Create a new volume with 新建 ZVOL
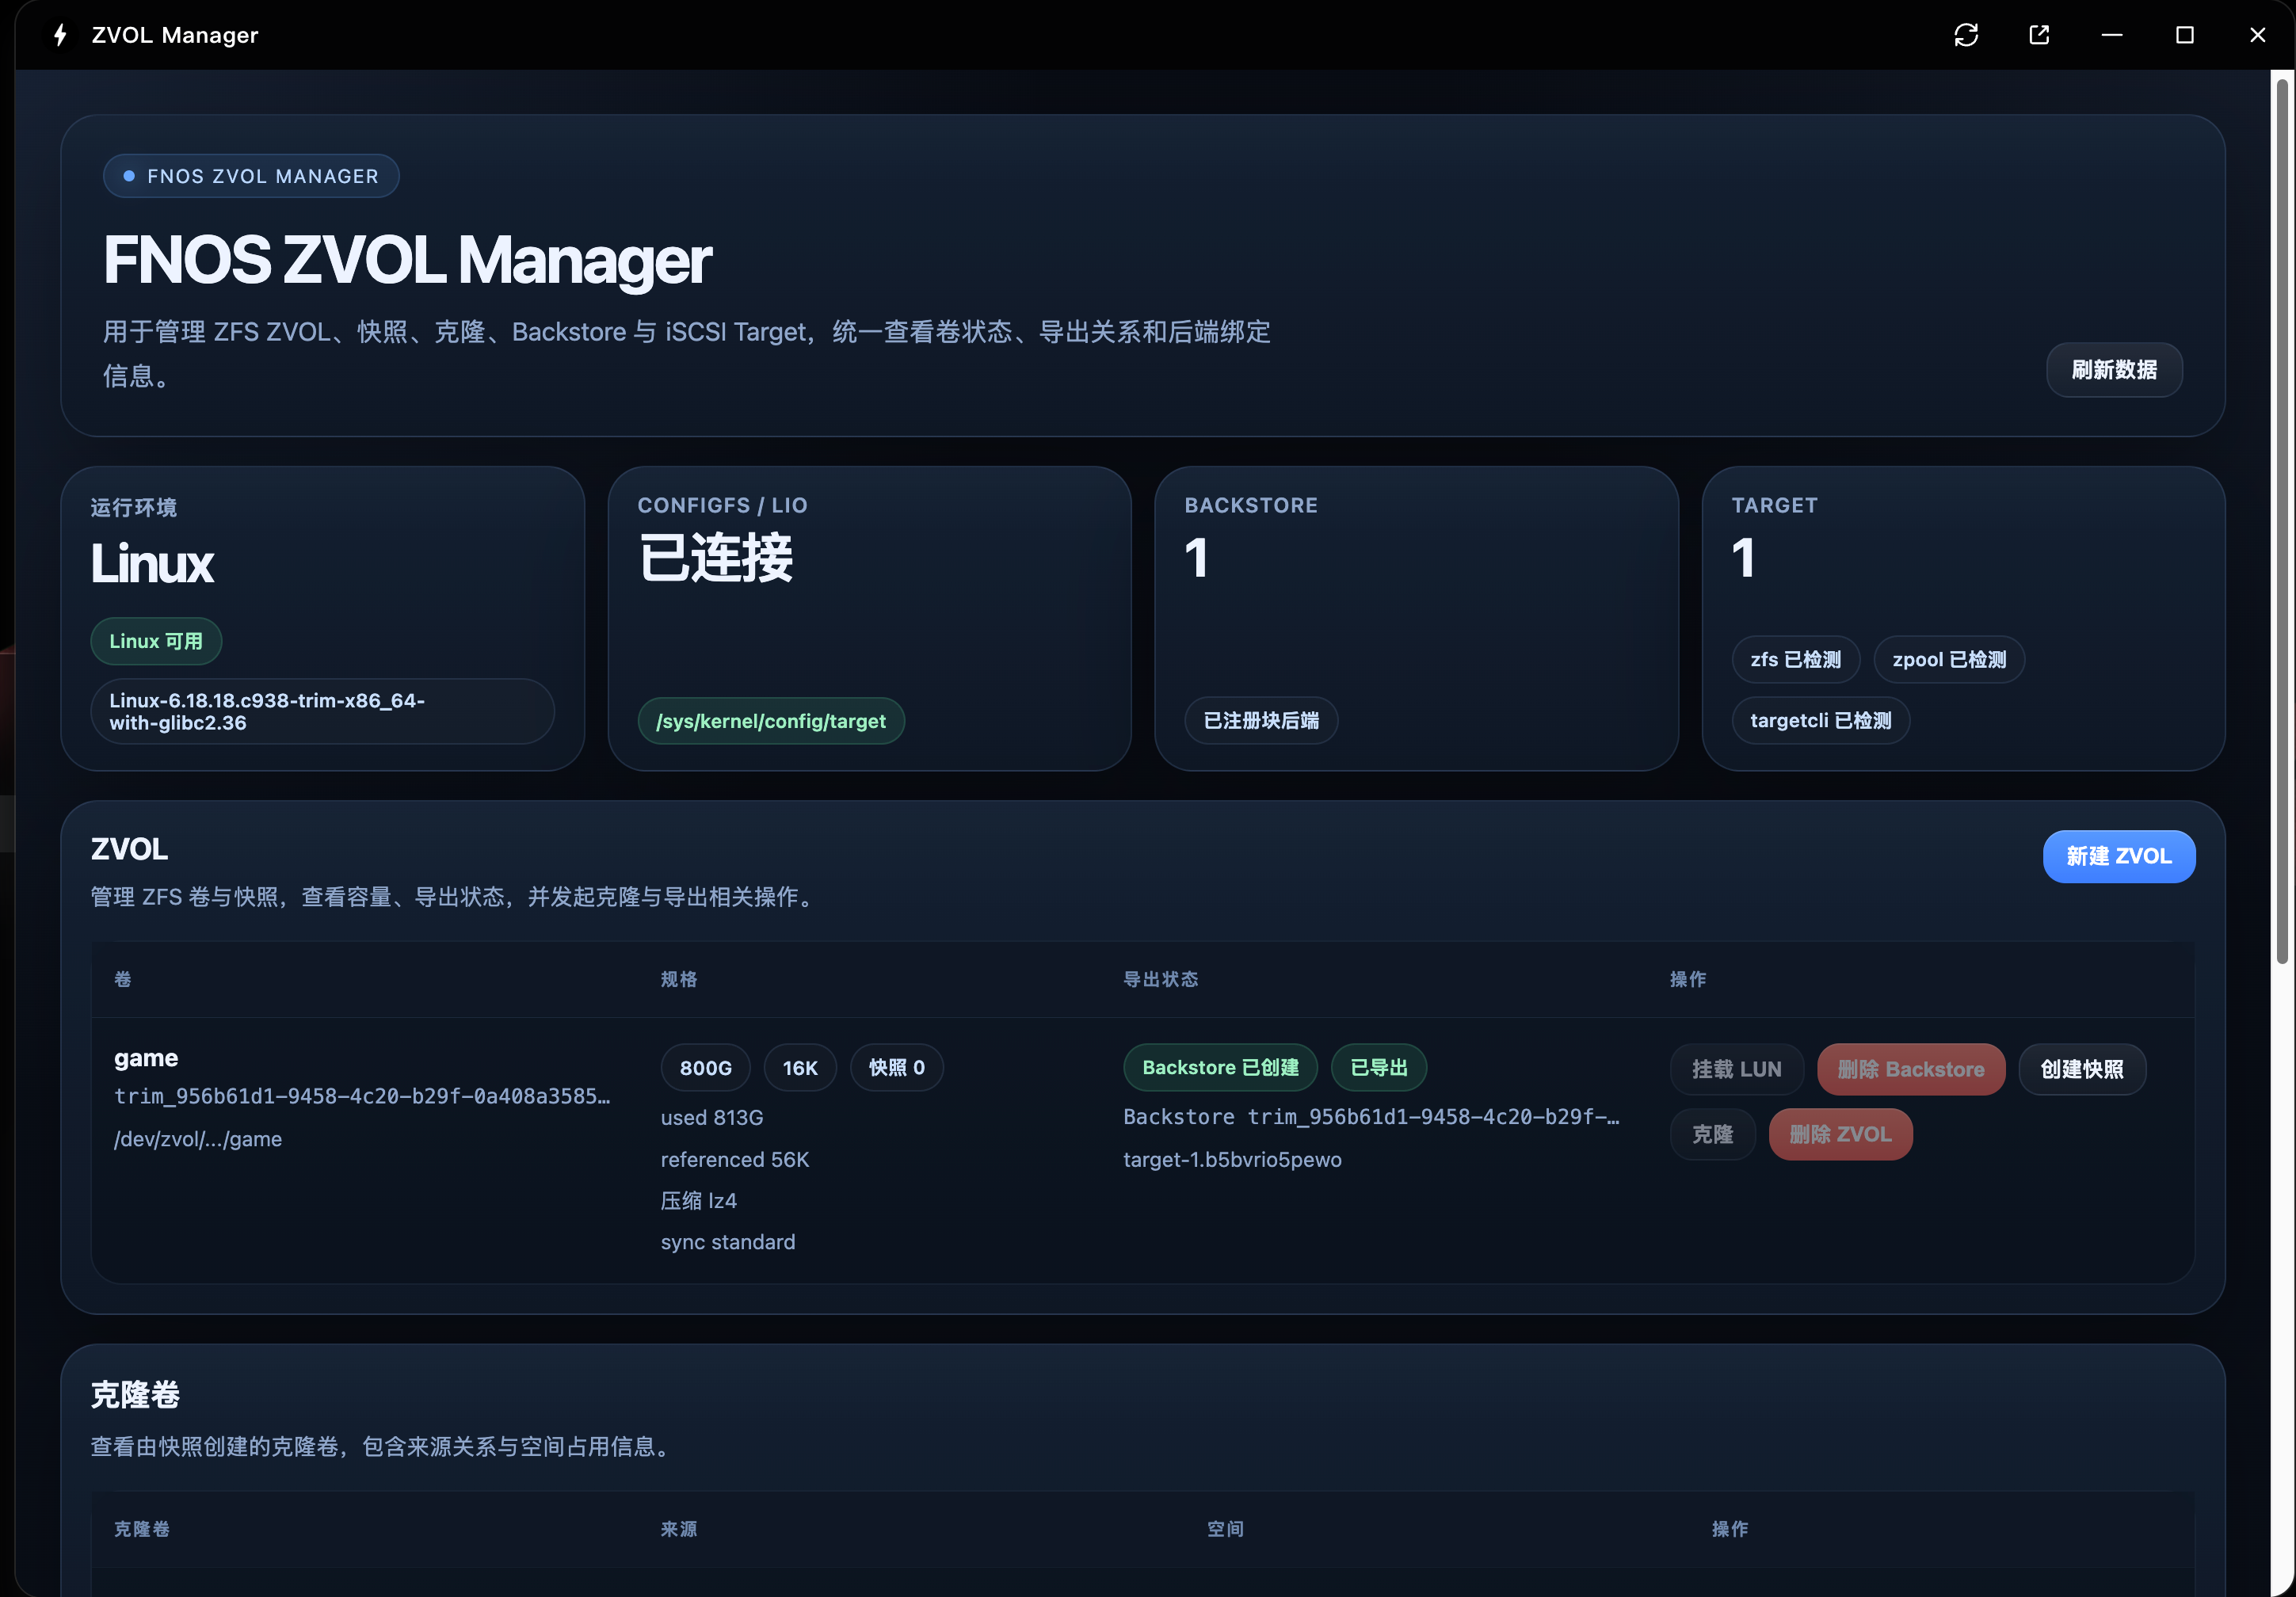 (2119, 856)
